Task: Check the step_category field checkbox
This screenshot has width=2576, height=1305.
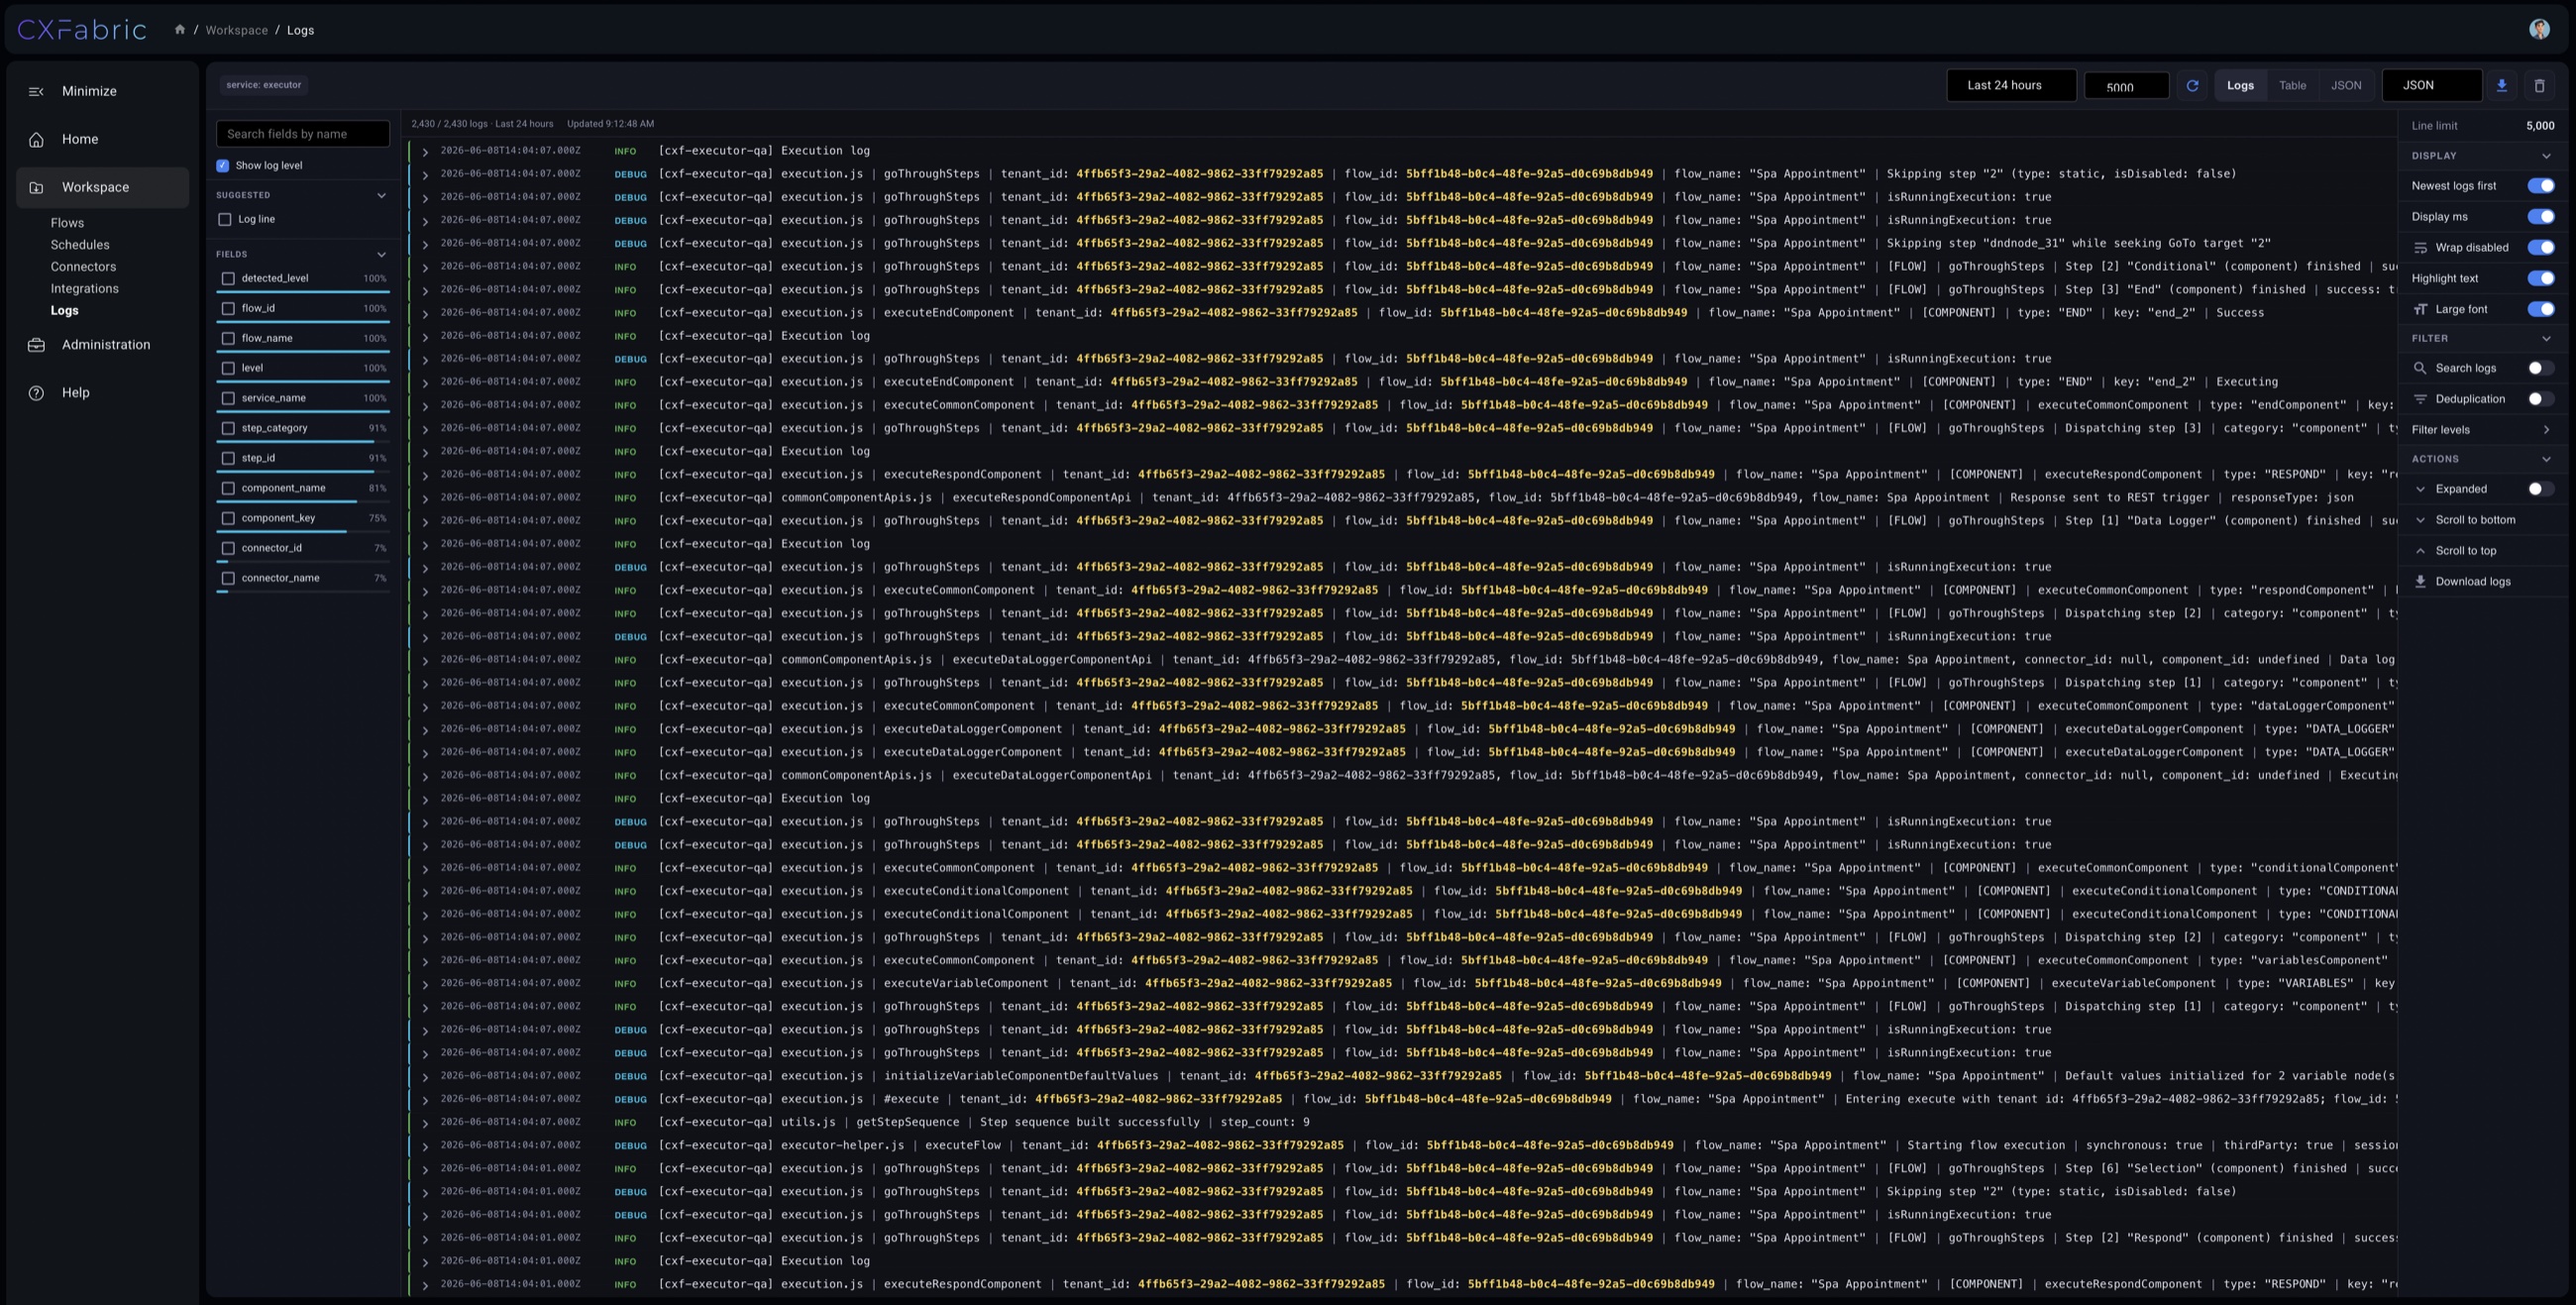Action: 228,429
